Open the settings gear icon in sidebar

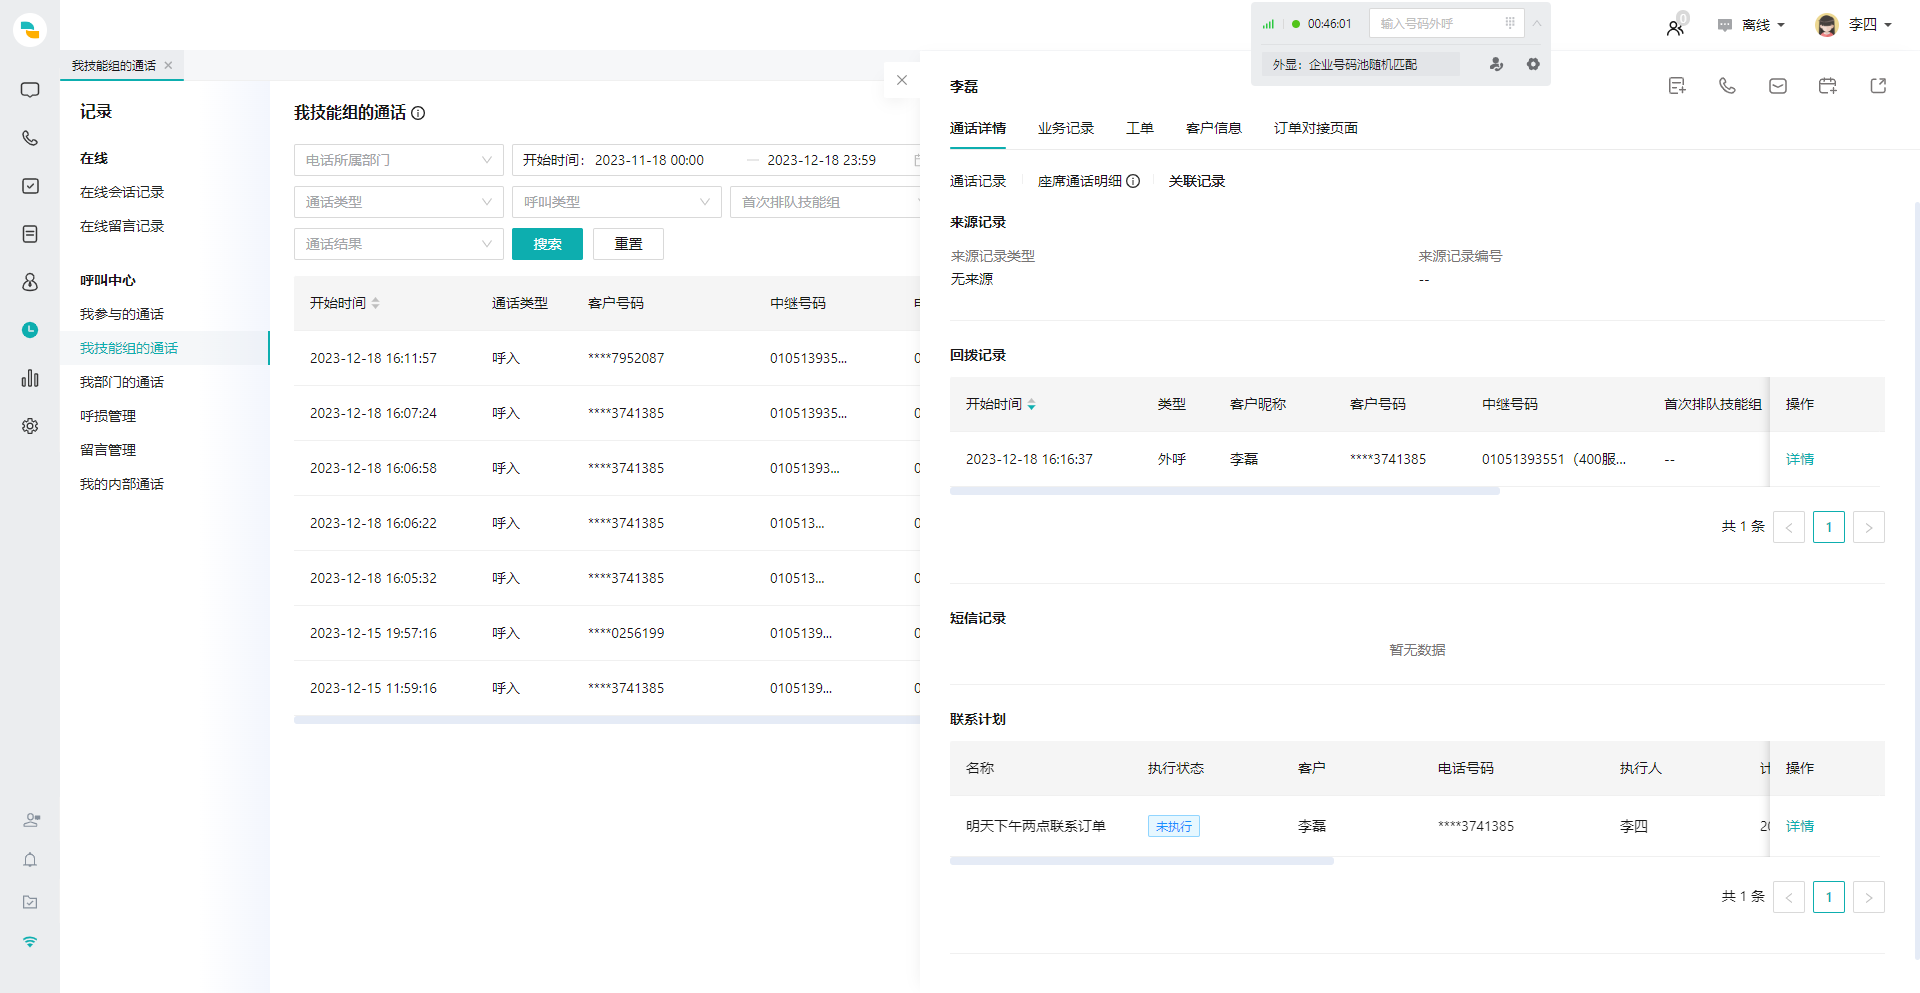point(30,426)
